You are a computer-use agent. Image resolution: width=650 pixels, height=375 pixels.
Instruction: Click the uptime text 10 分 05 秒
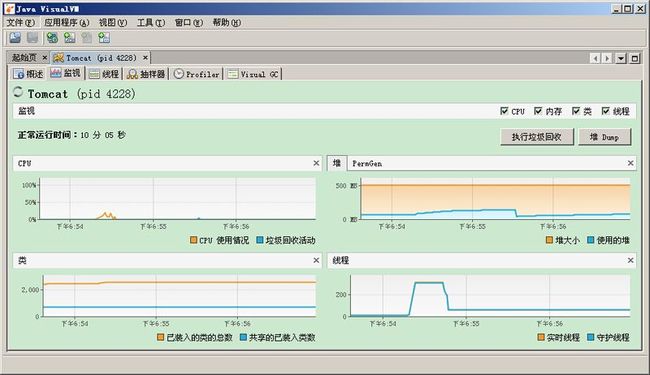(x=103, y=135)
